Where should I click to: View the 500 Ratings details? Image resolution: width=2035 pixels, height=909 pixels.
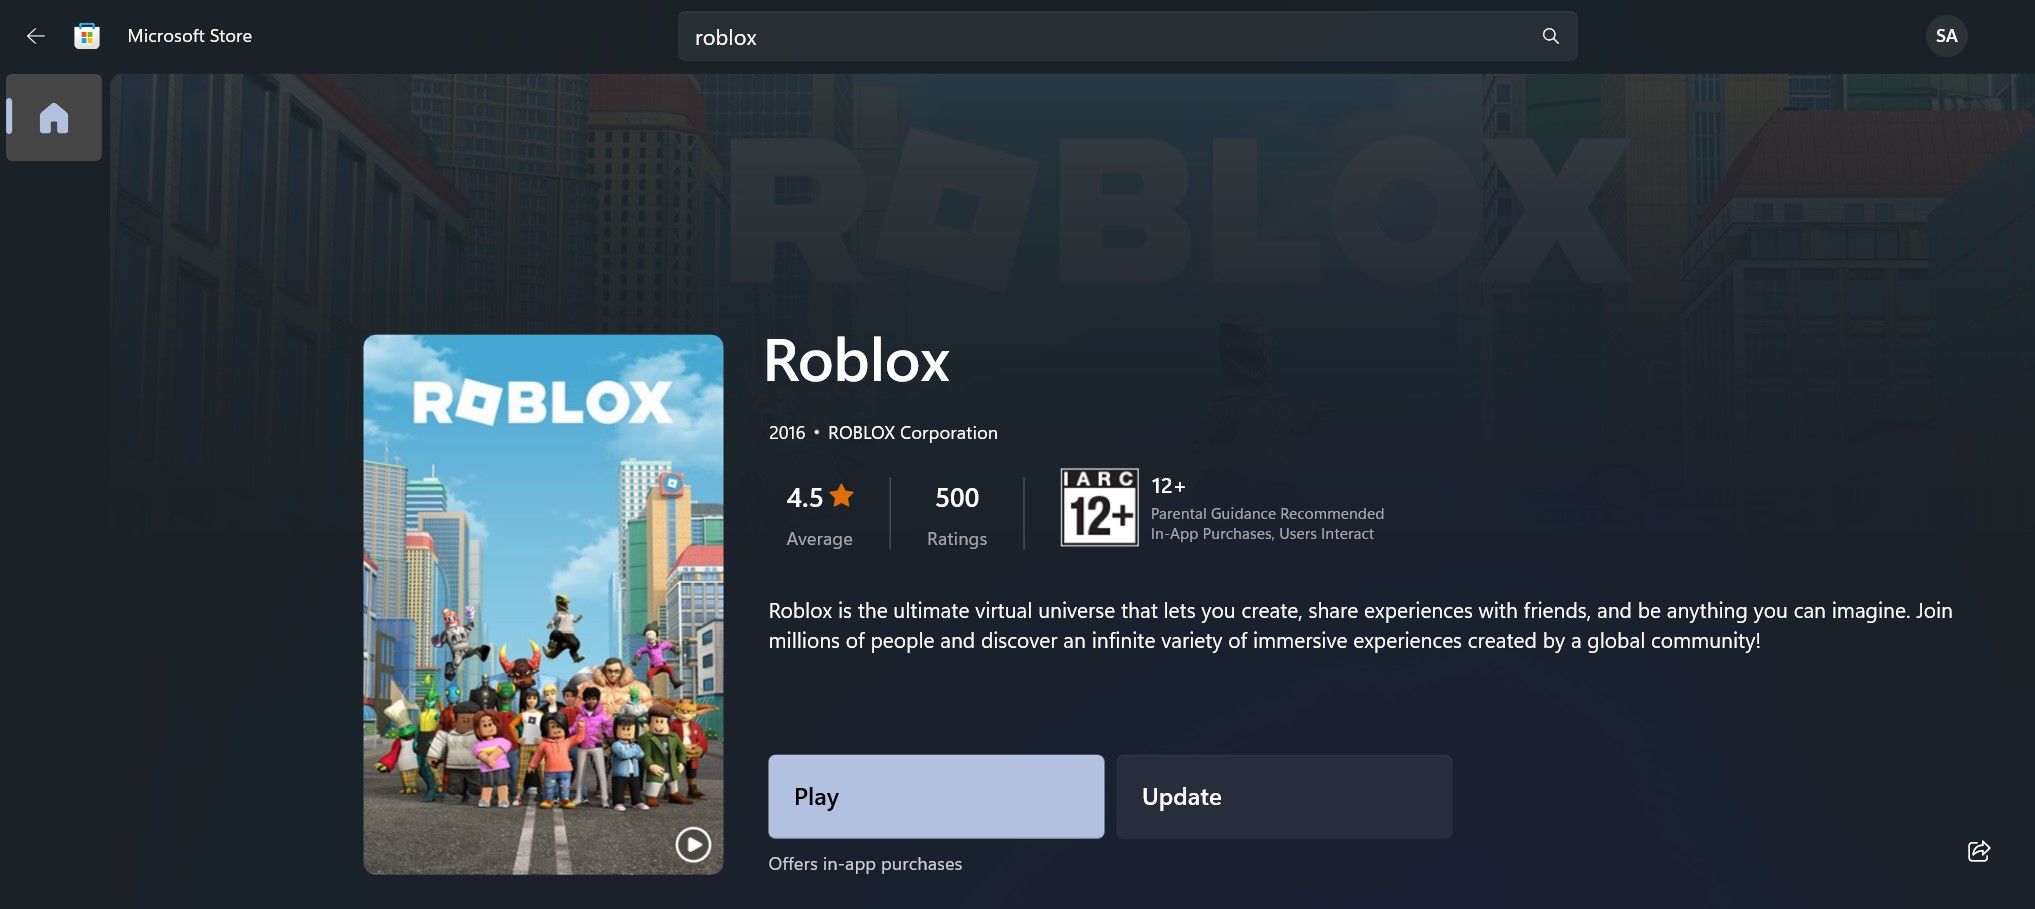tap(956, 512)
